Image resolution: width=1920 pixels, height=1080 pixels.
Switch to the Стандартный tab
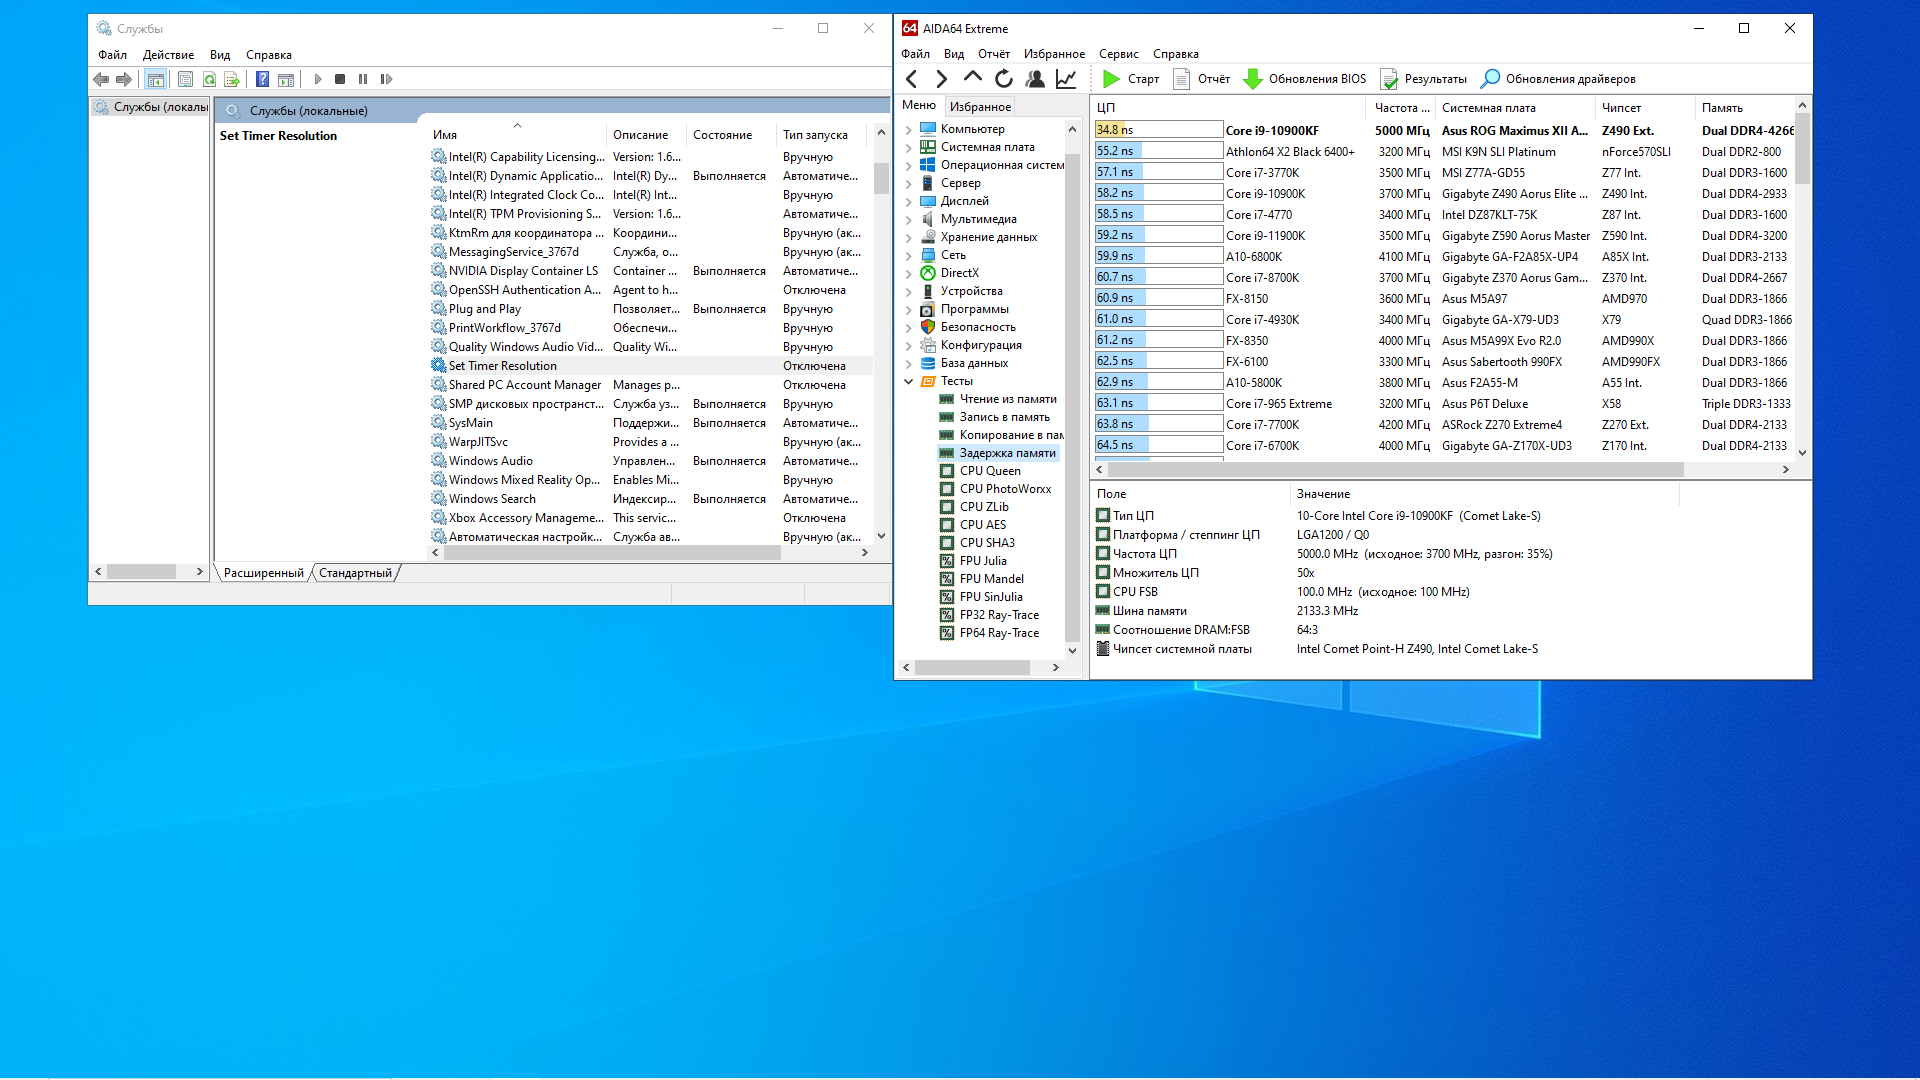(x=355, y=573)
